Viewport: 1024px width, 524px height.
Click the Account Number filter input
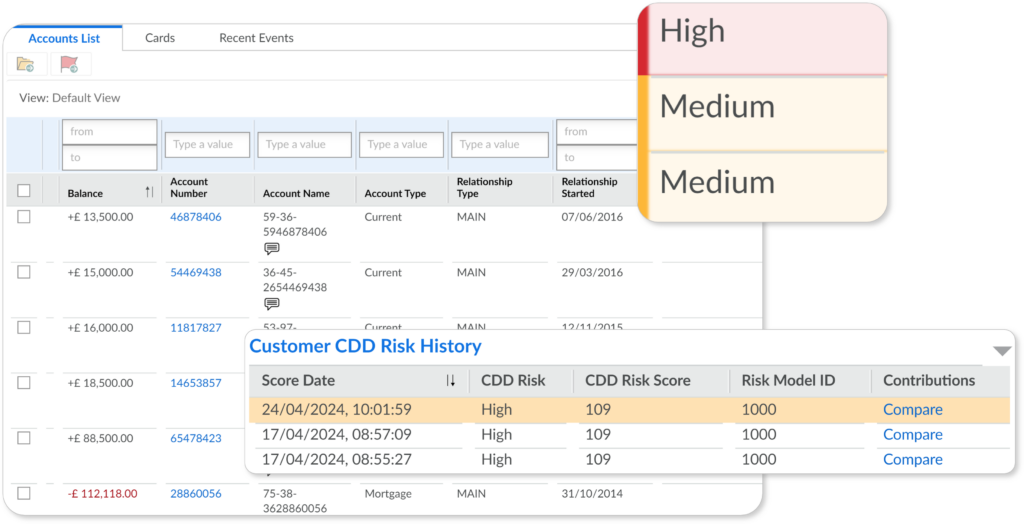click(206, 145)
